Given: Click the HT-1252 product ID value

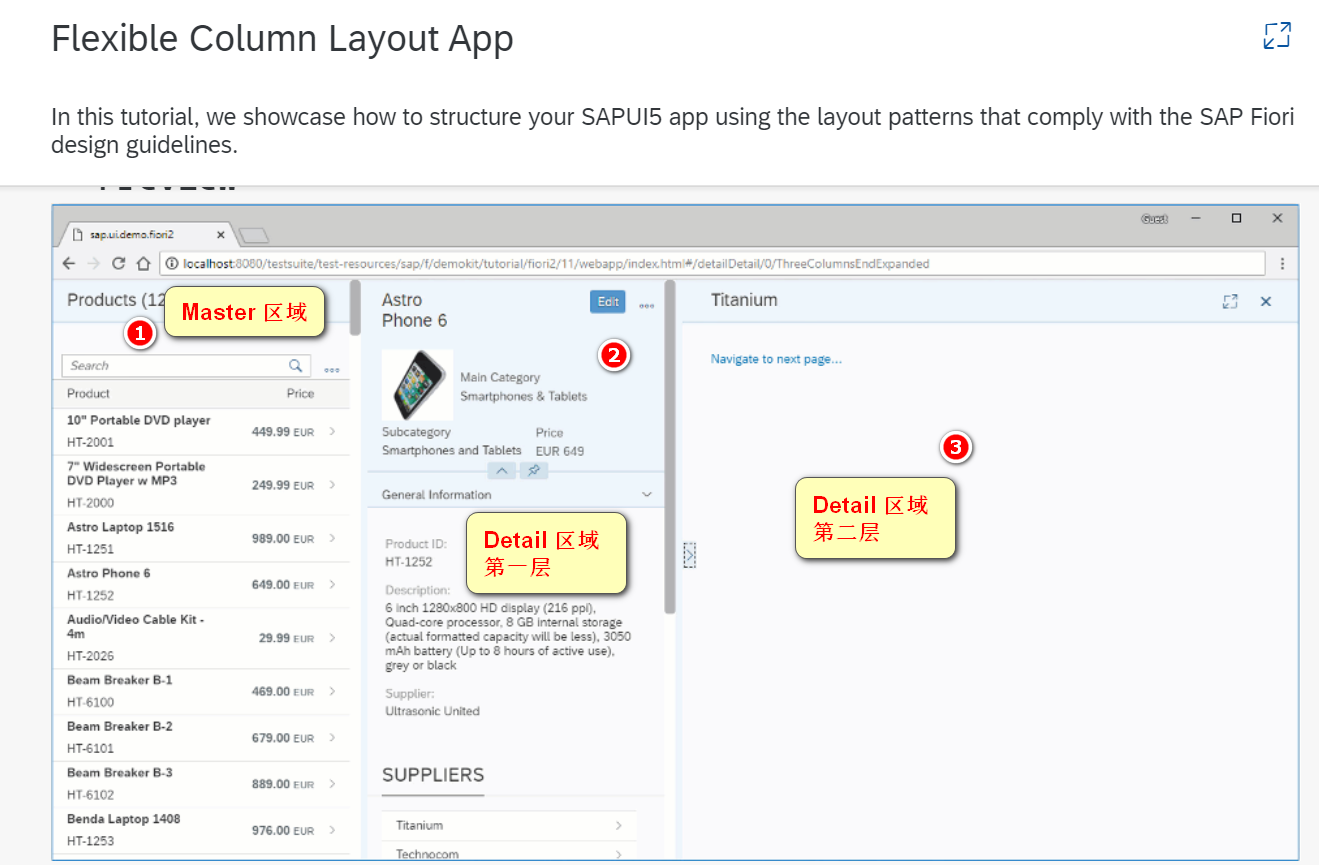Looking at the screenshot, I should coord(409,562).
